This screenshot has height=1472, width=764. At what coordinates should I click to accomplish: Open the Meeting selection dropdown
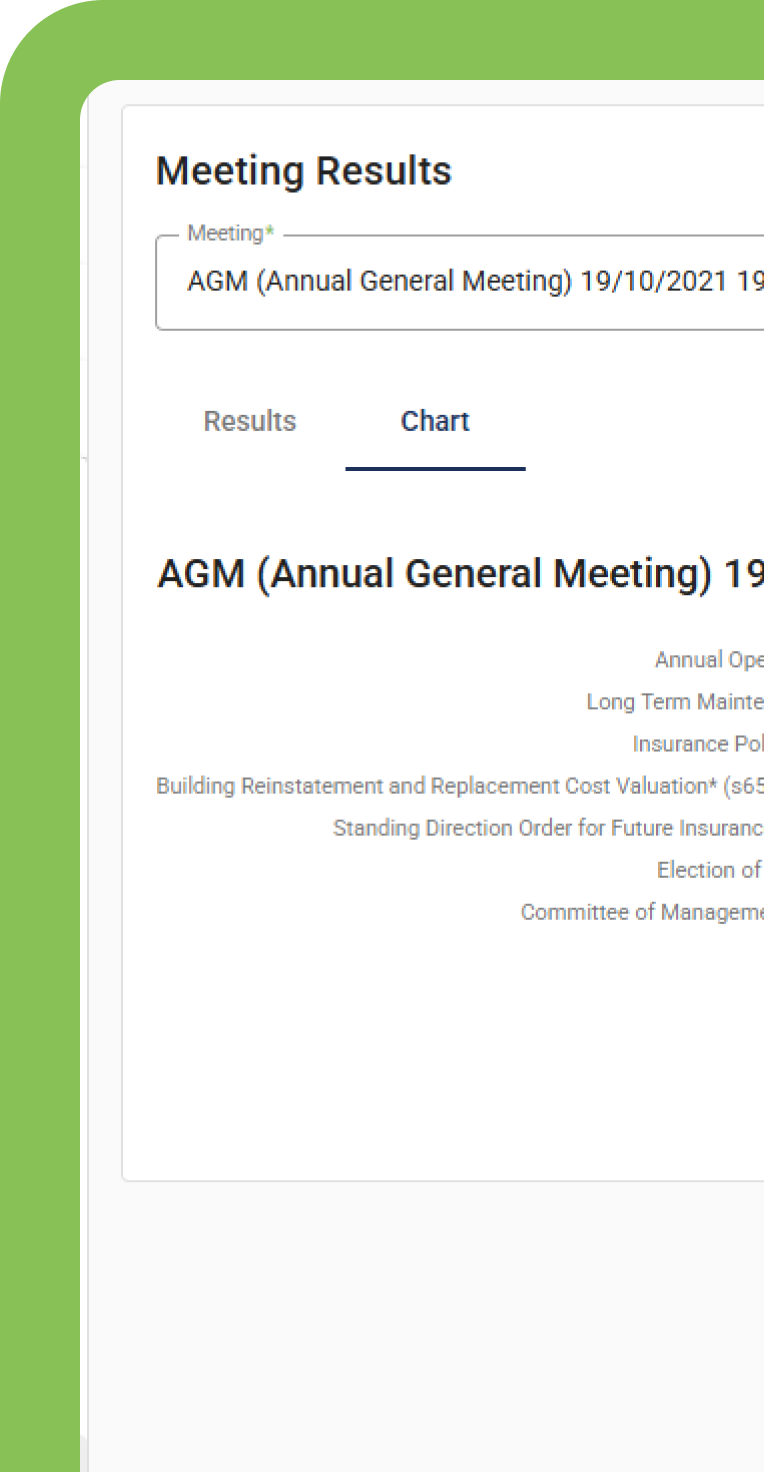[460, 282]
